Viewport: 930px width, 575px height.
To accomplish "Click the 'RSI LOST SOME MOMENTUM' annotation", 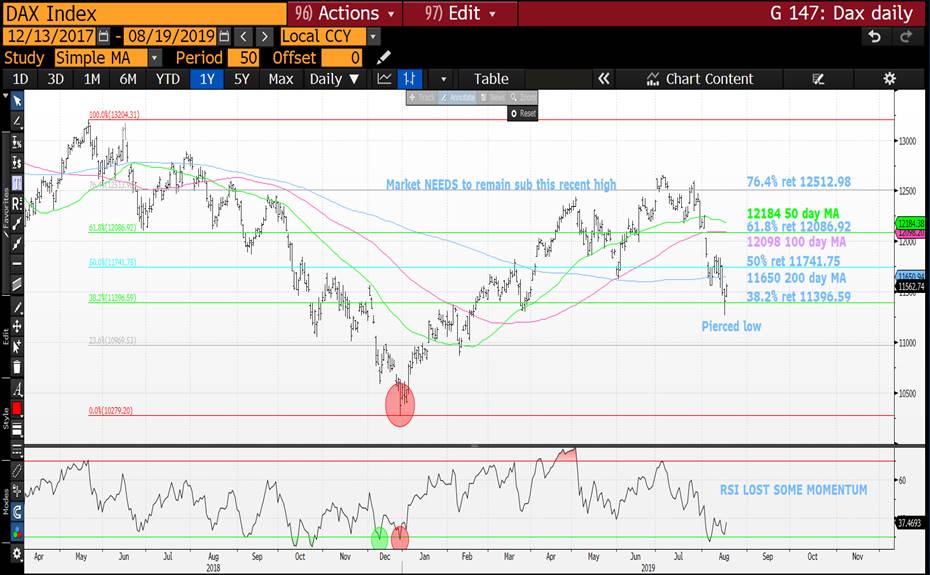I will coord(794,490).
